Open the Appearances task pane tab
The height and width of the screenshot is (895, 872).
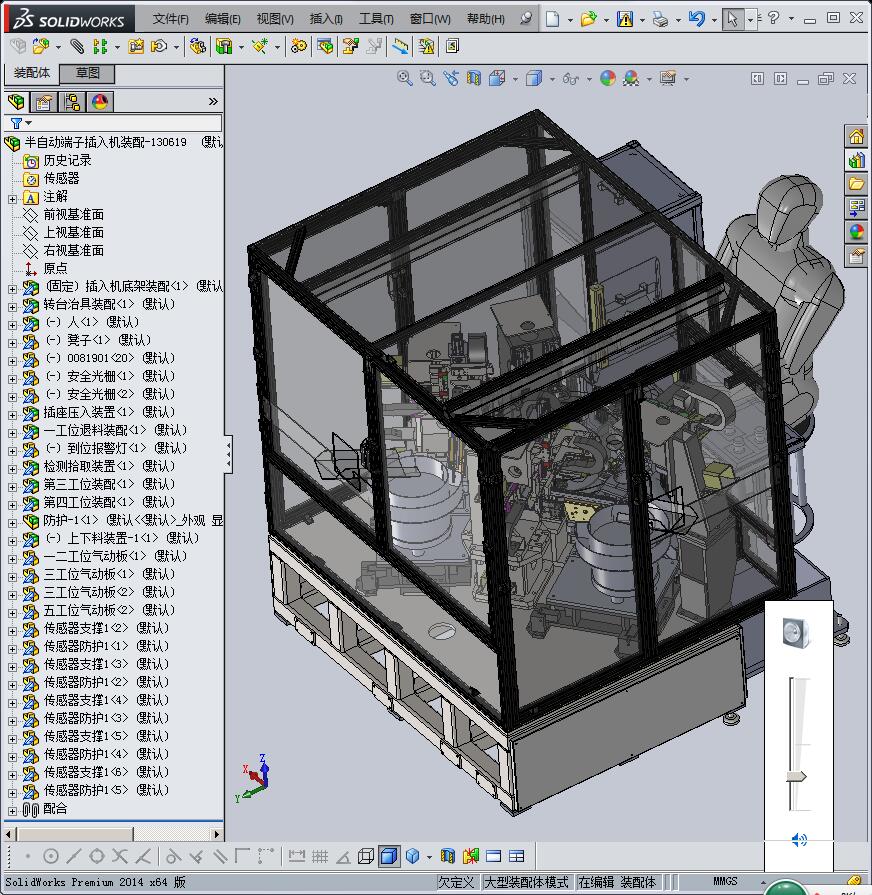(x=856, y=232)
